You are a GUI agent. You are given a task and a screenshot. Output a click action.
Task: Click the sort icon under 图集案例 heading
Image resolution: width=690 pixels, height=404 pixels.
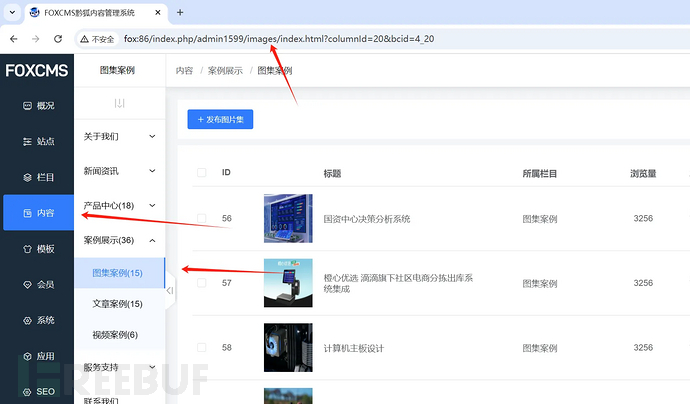119,103
